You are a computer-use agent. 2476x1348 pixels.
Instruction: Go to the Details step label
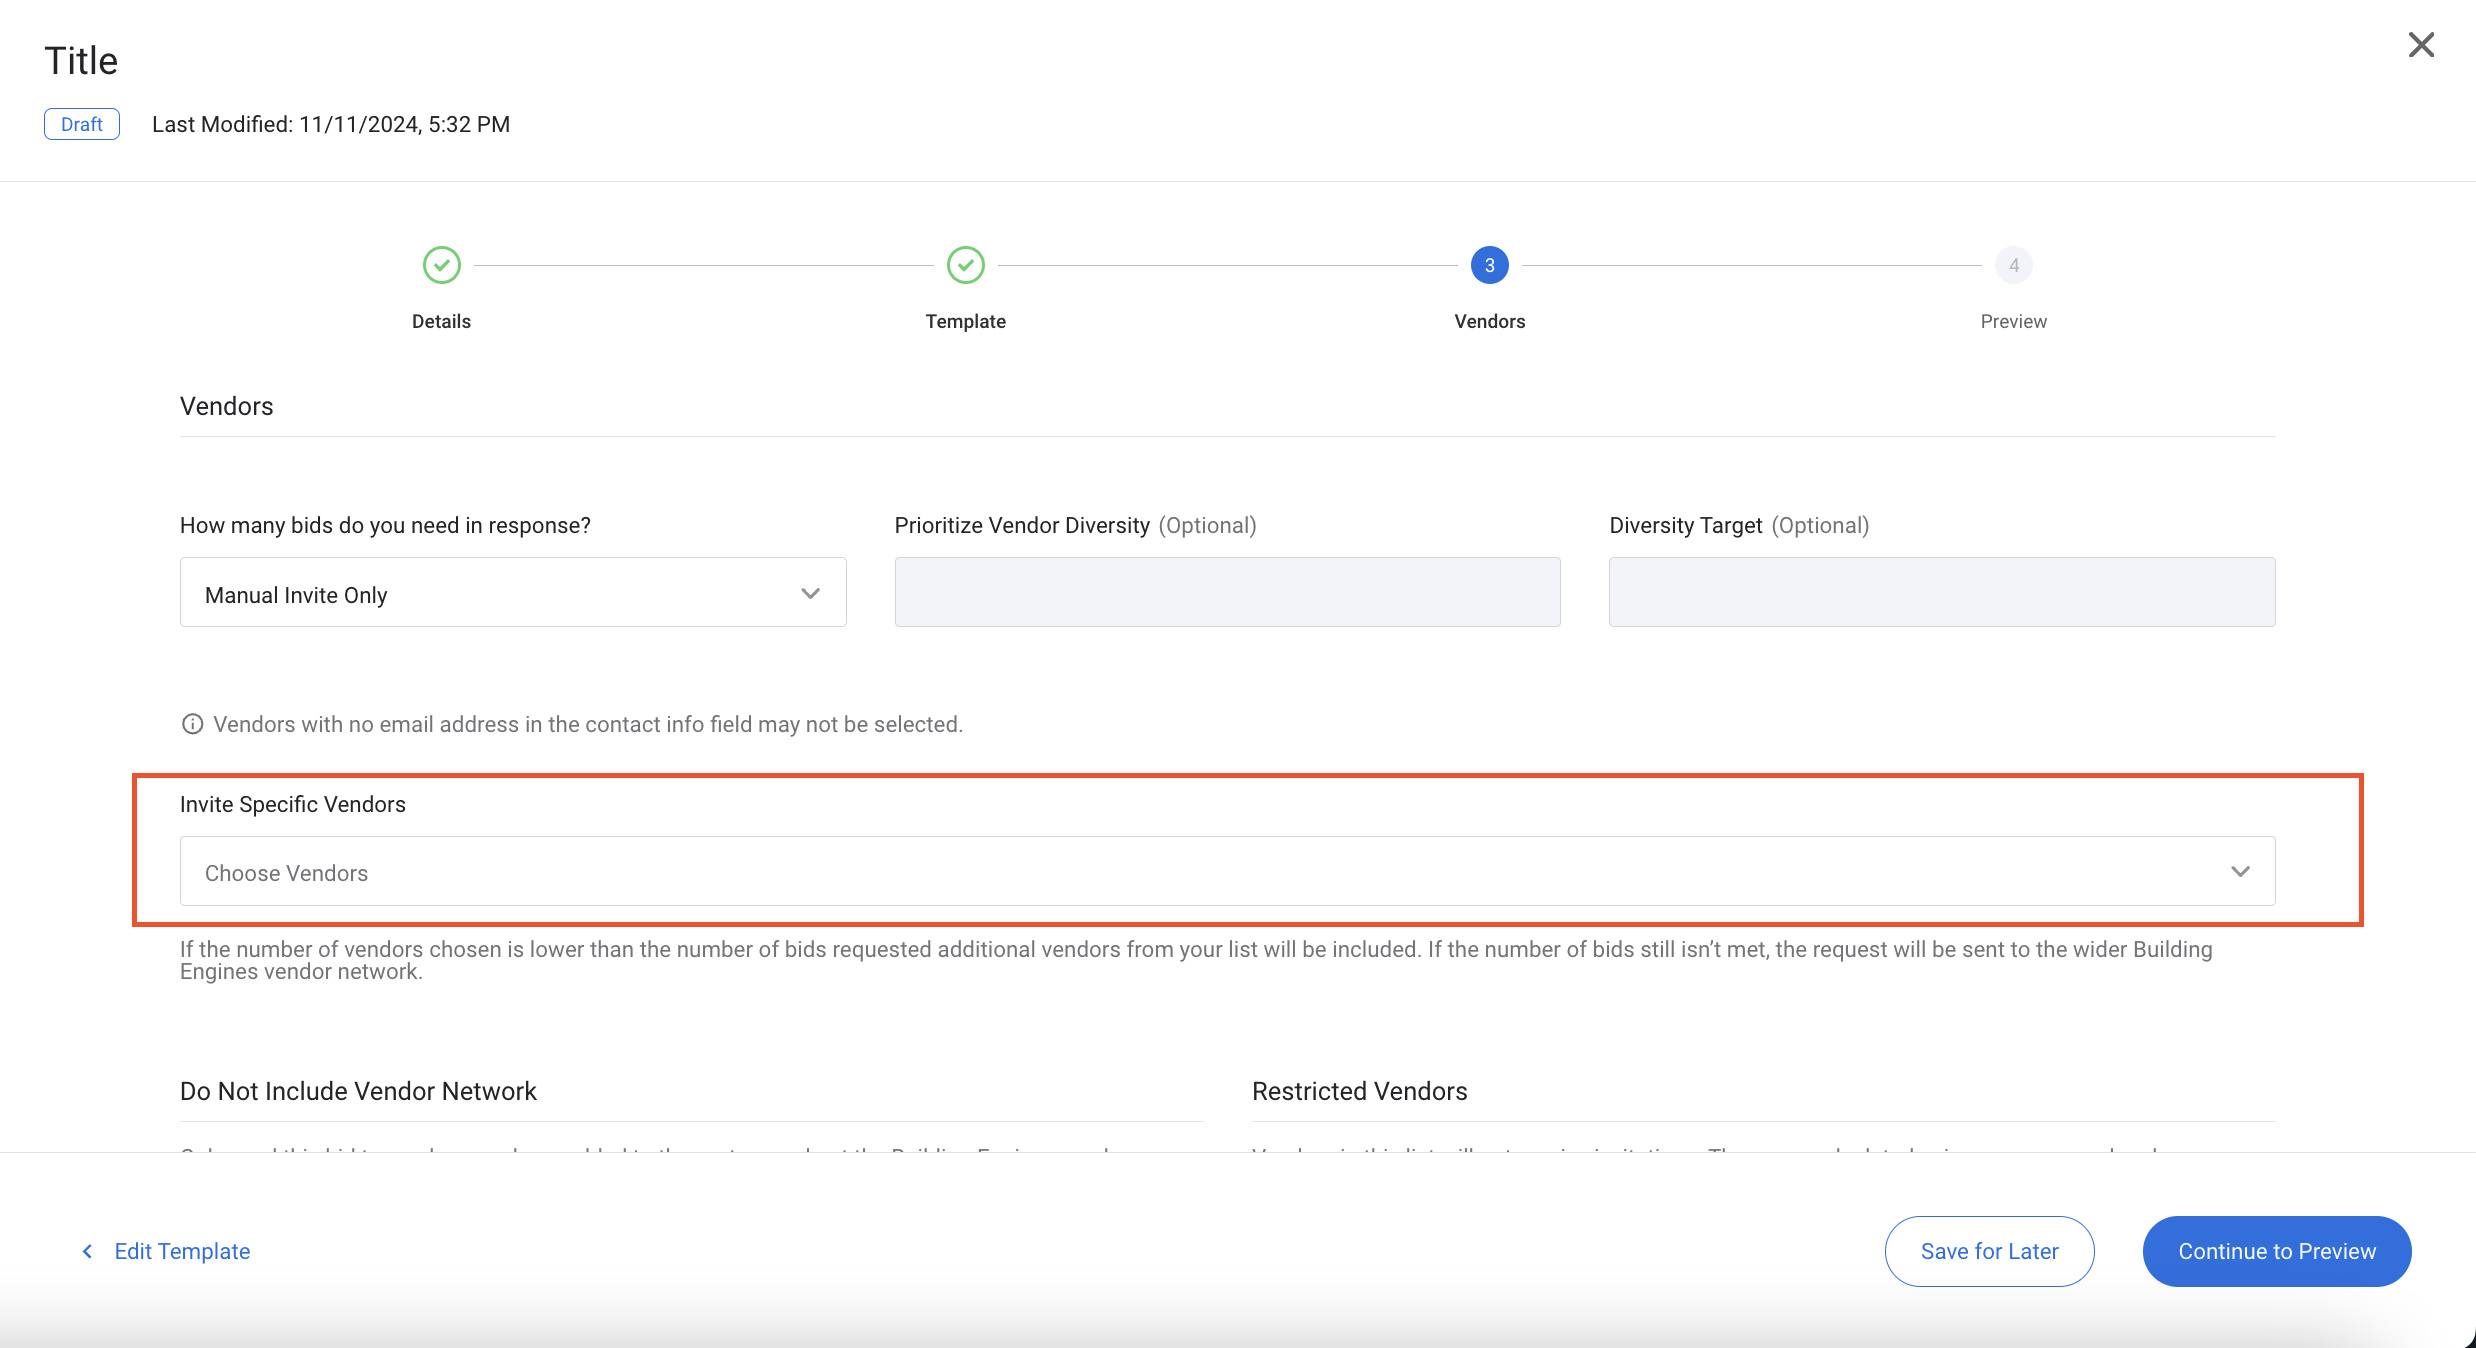tap(441, 321)
